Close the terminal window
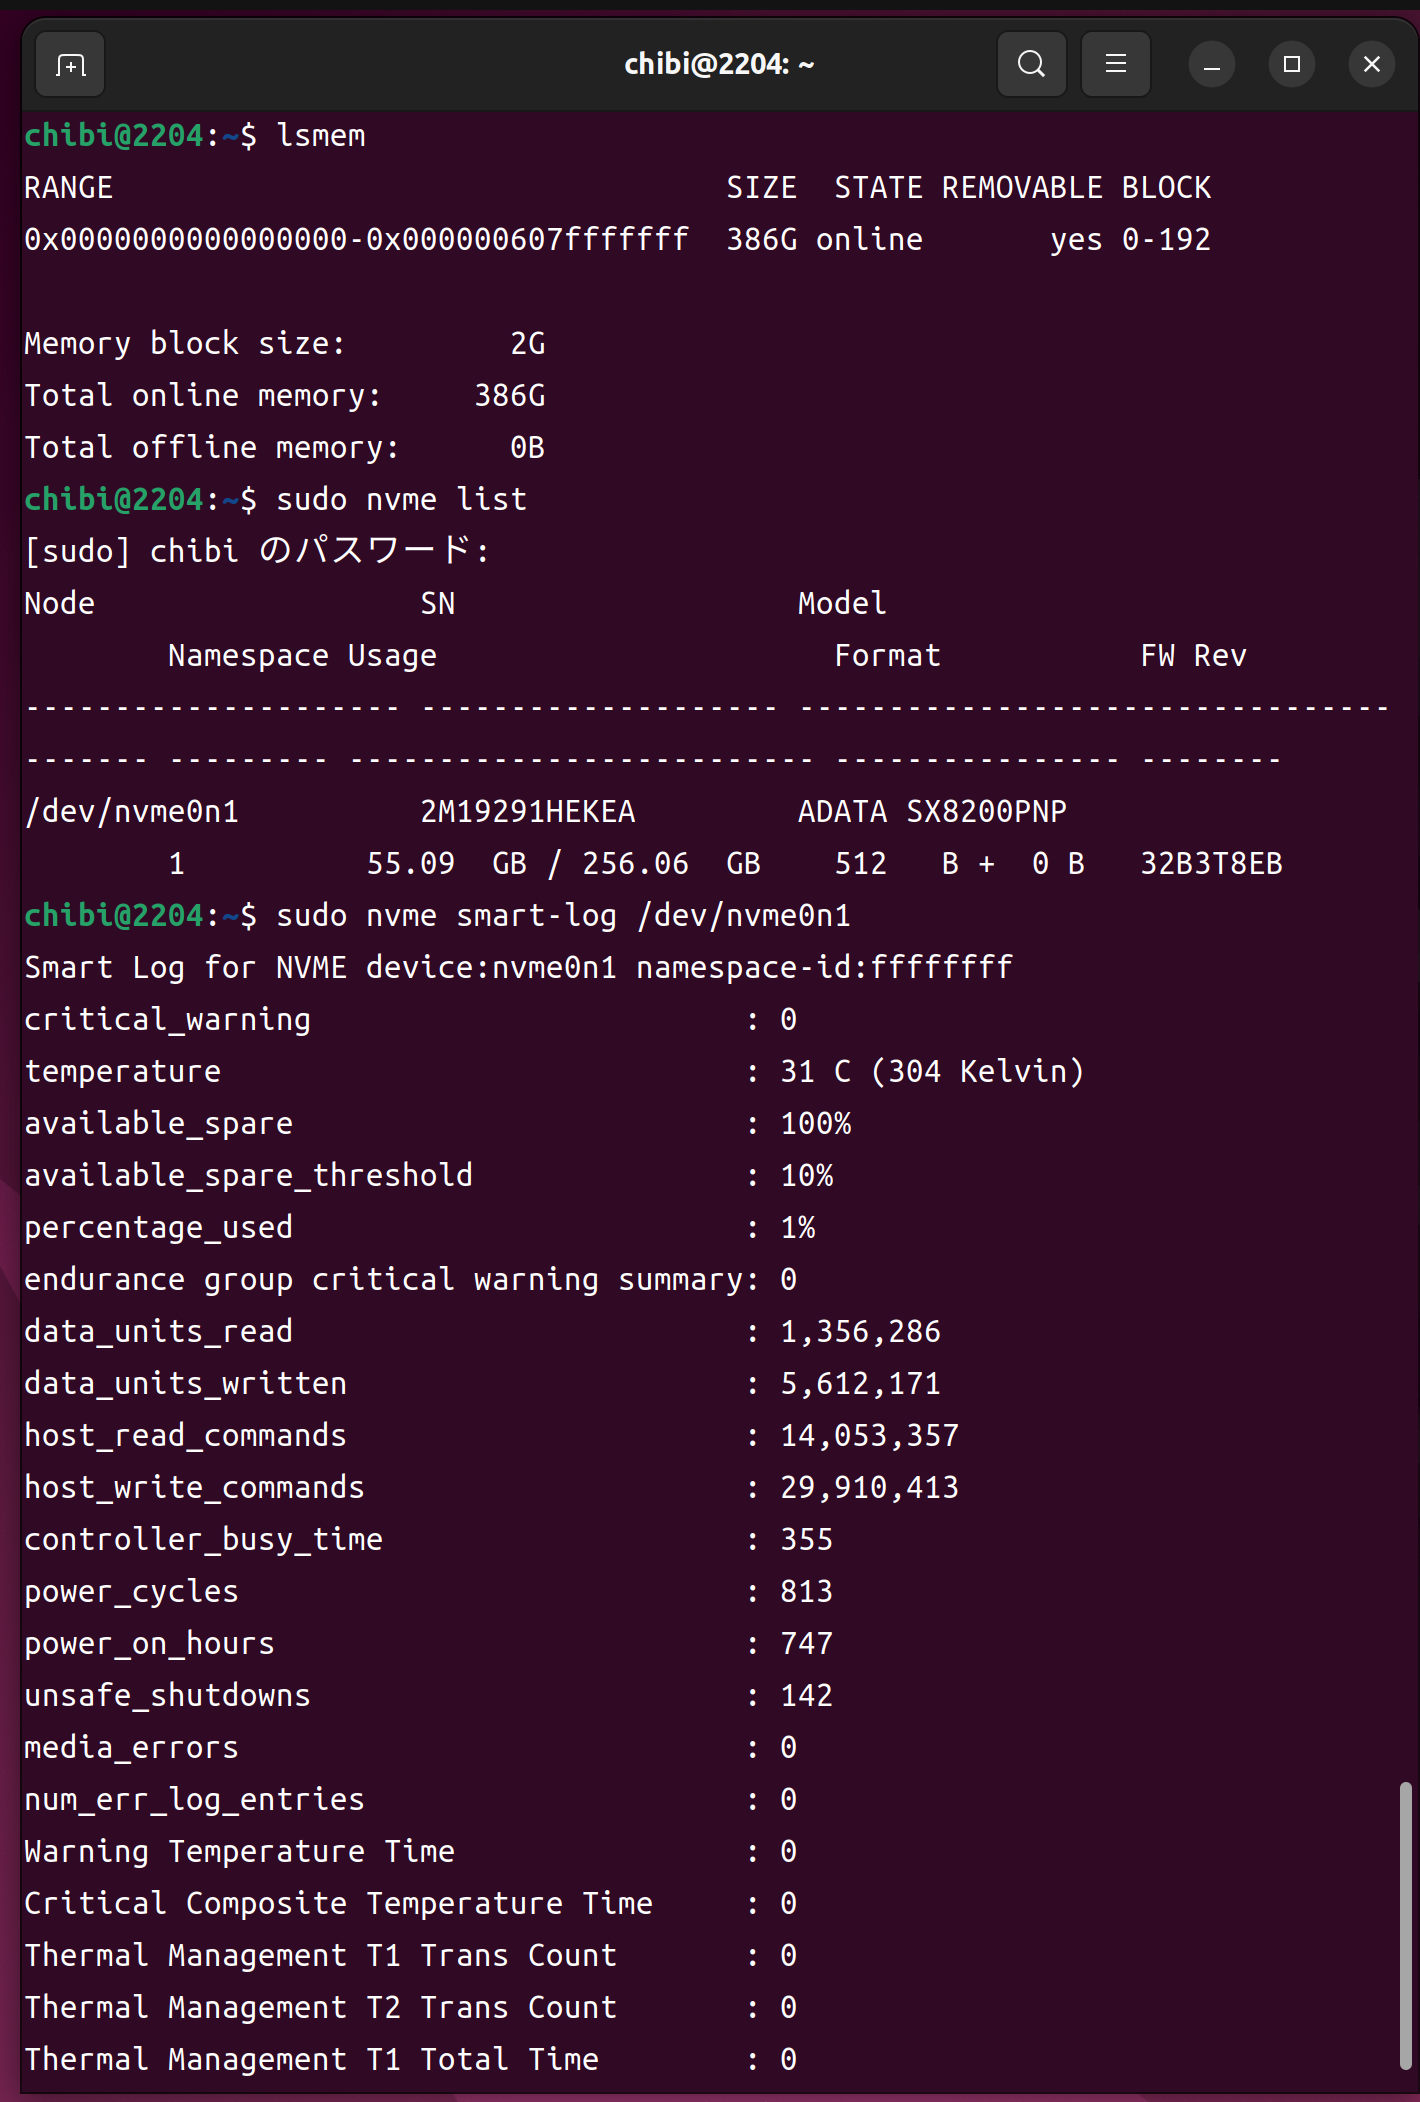1420x2102 pixels. (1371, 65)
